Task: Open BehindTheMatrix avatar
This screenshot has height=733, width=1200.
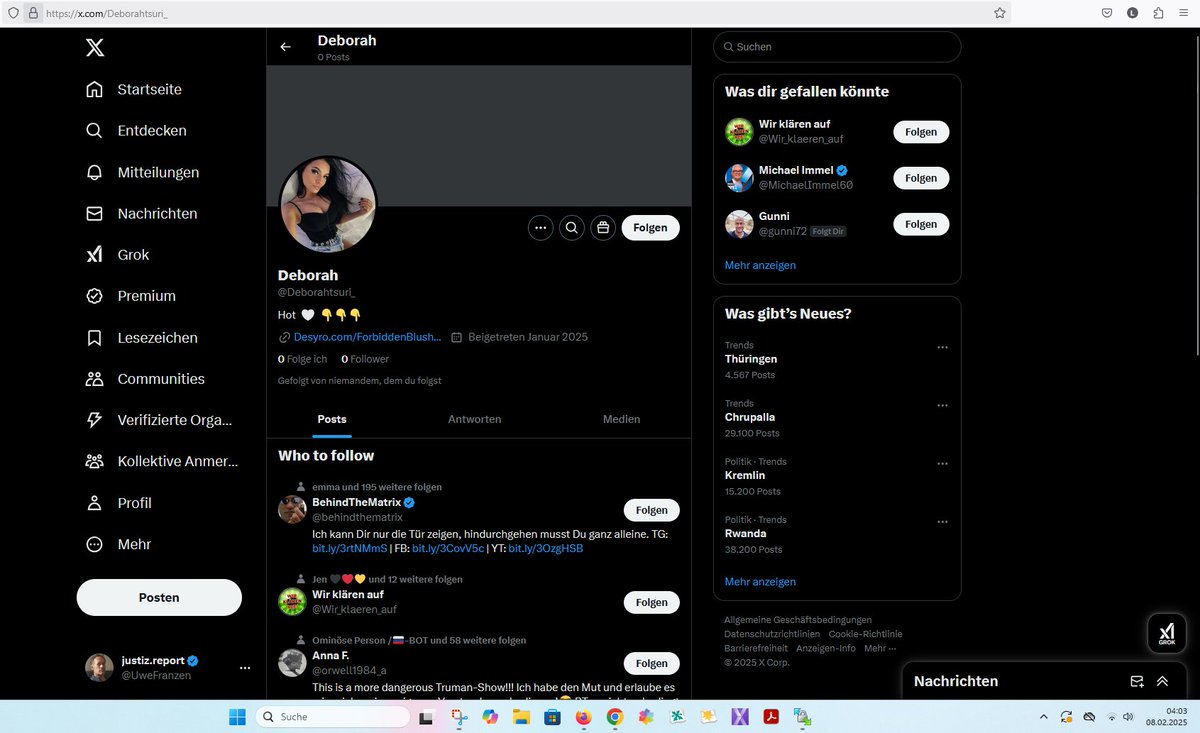Action: [x=292, y=509]
